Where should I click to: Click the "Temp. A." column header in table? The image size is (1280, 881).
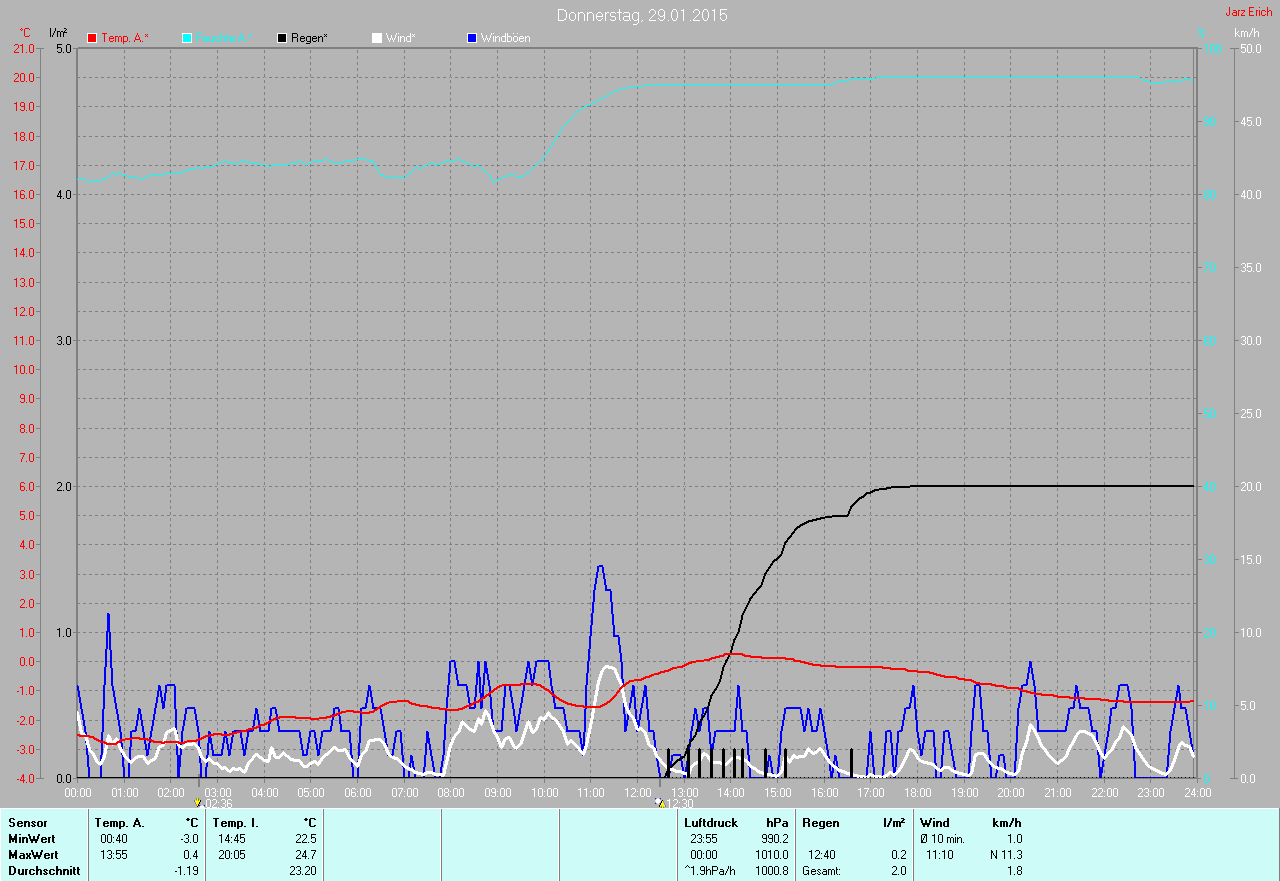(x=120, y=823)
